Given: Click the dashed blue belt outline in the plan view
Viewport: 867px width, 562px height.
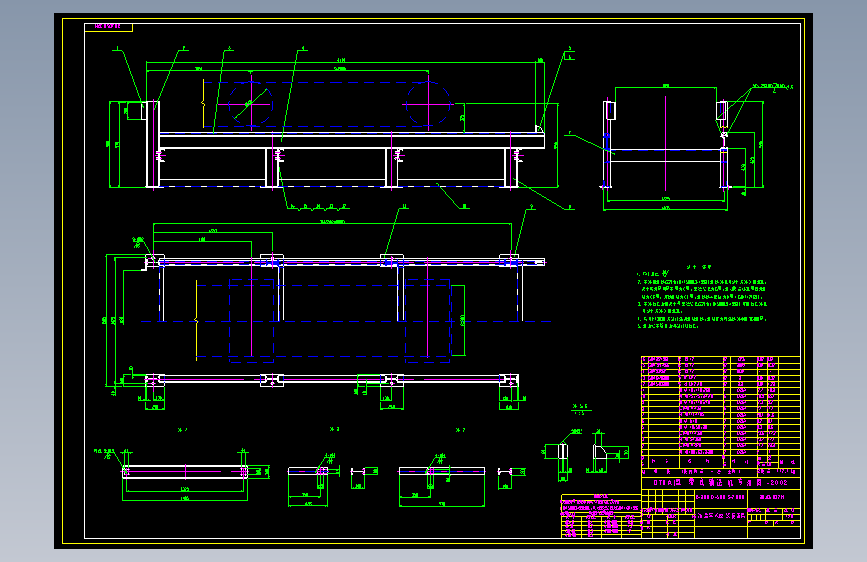Looking at the screenshot, I should click(x=323, y=321).
